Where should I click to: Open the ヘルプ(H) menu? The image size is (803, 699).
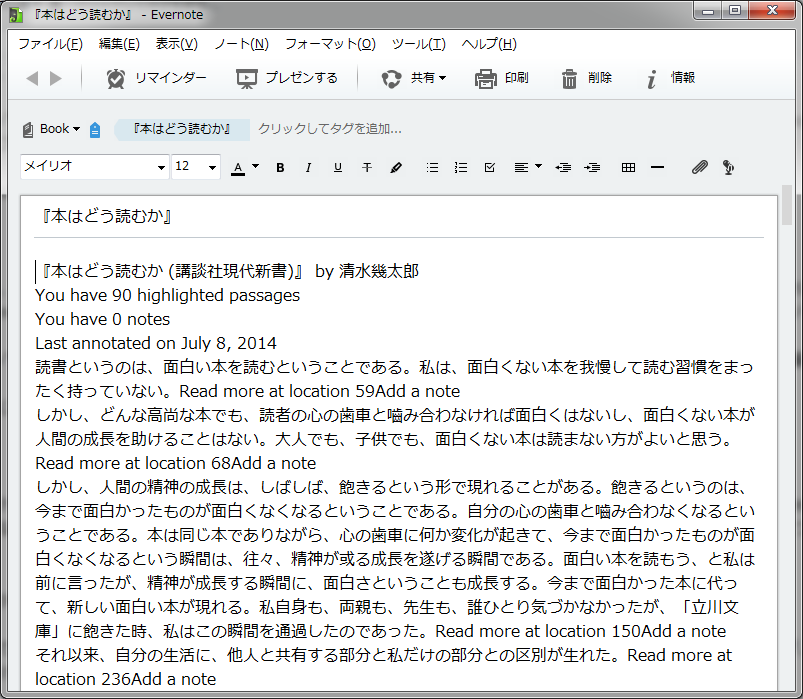point(489,45)
